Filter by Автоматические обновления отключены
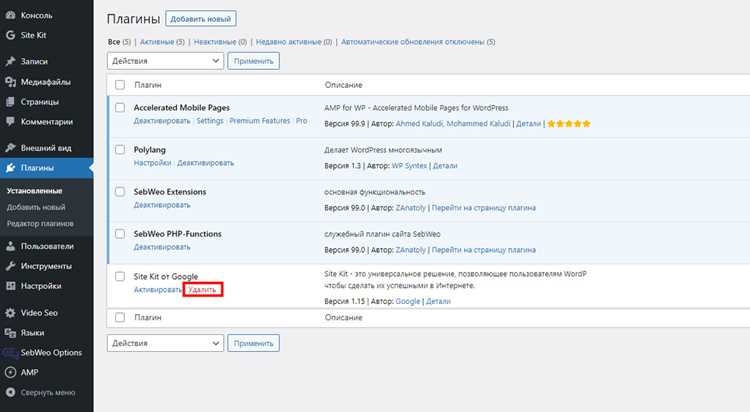750x412 pixels. pos(418,42)
